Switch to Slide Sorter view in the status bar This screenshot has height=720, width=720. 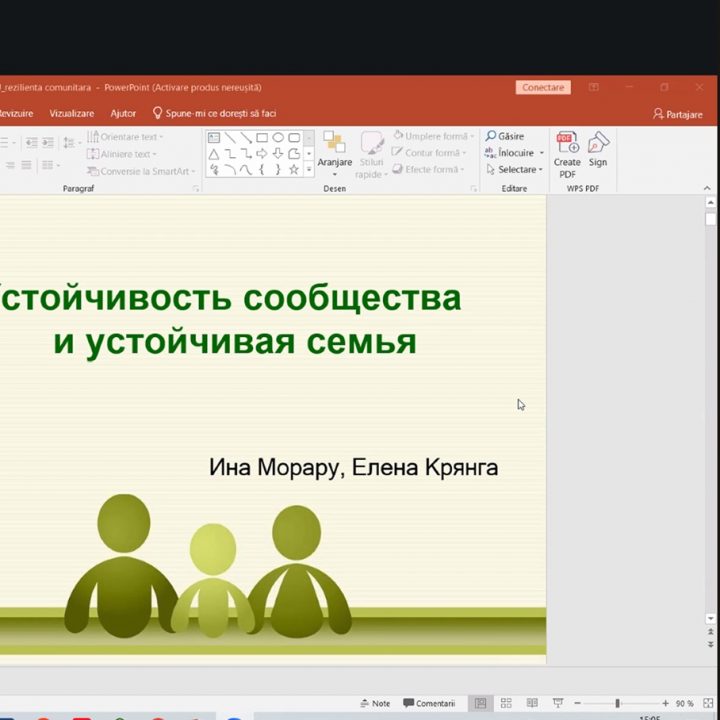point(506,703)
